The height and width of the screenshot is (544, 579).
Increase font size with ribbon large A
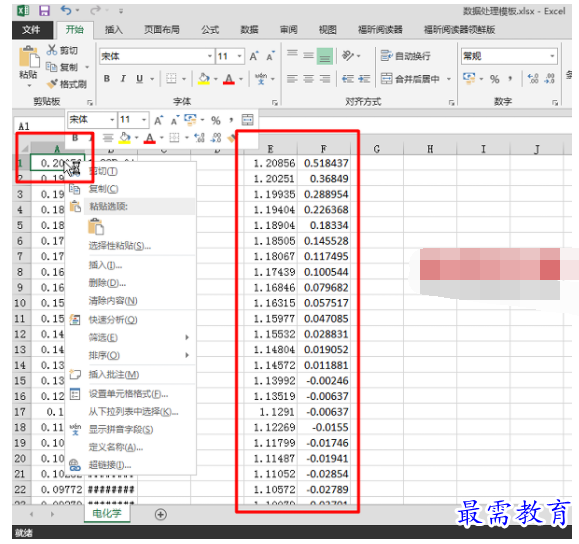click(x=254, y=57)
